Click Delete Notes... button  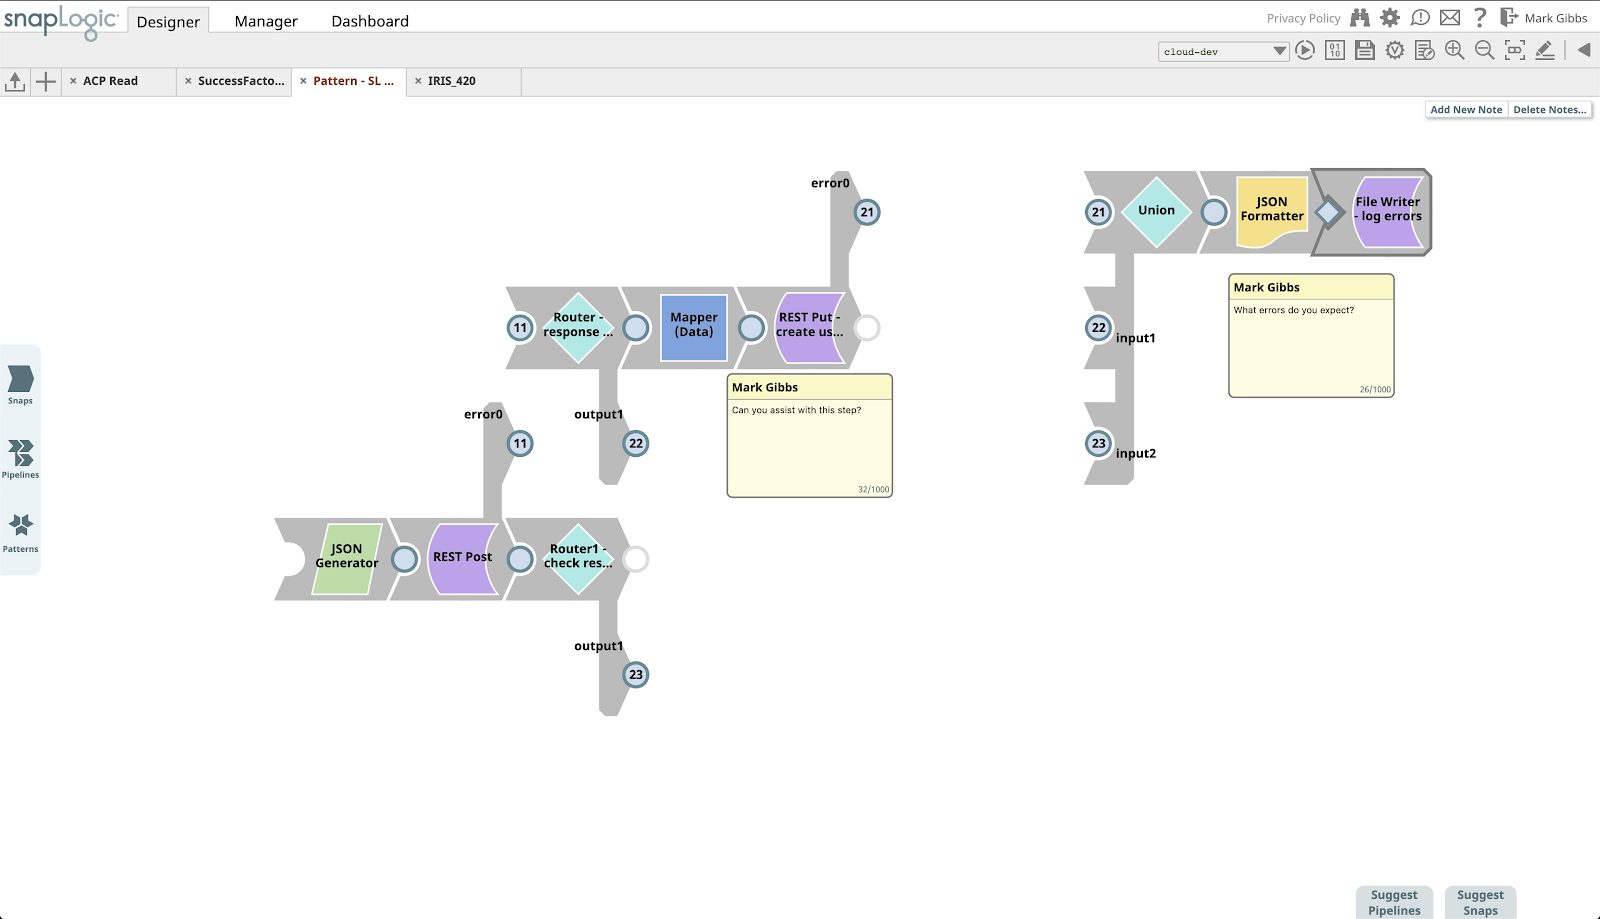[1550, 110]
